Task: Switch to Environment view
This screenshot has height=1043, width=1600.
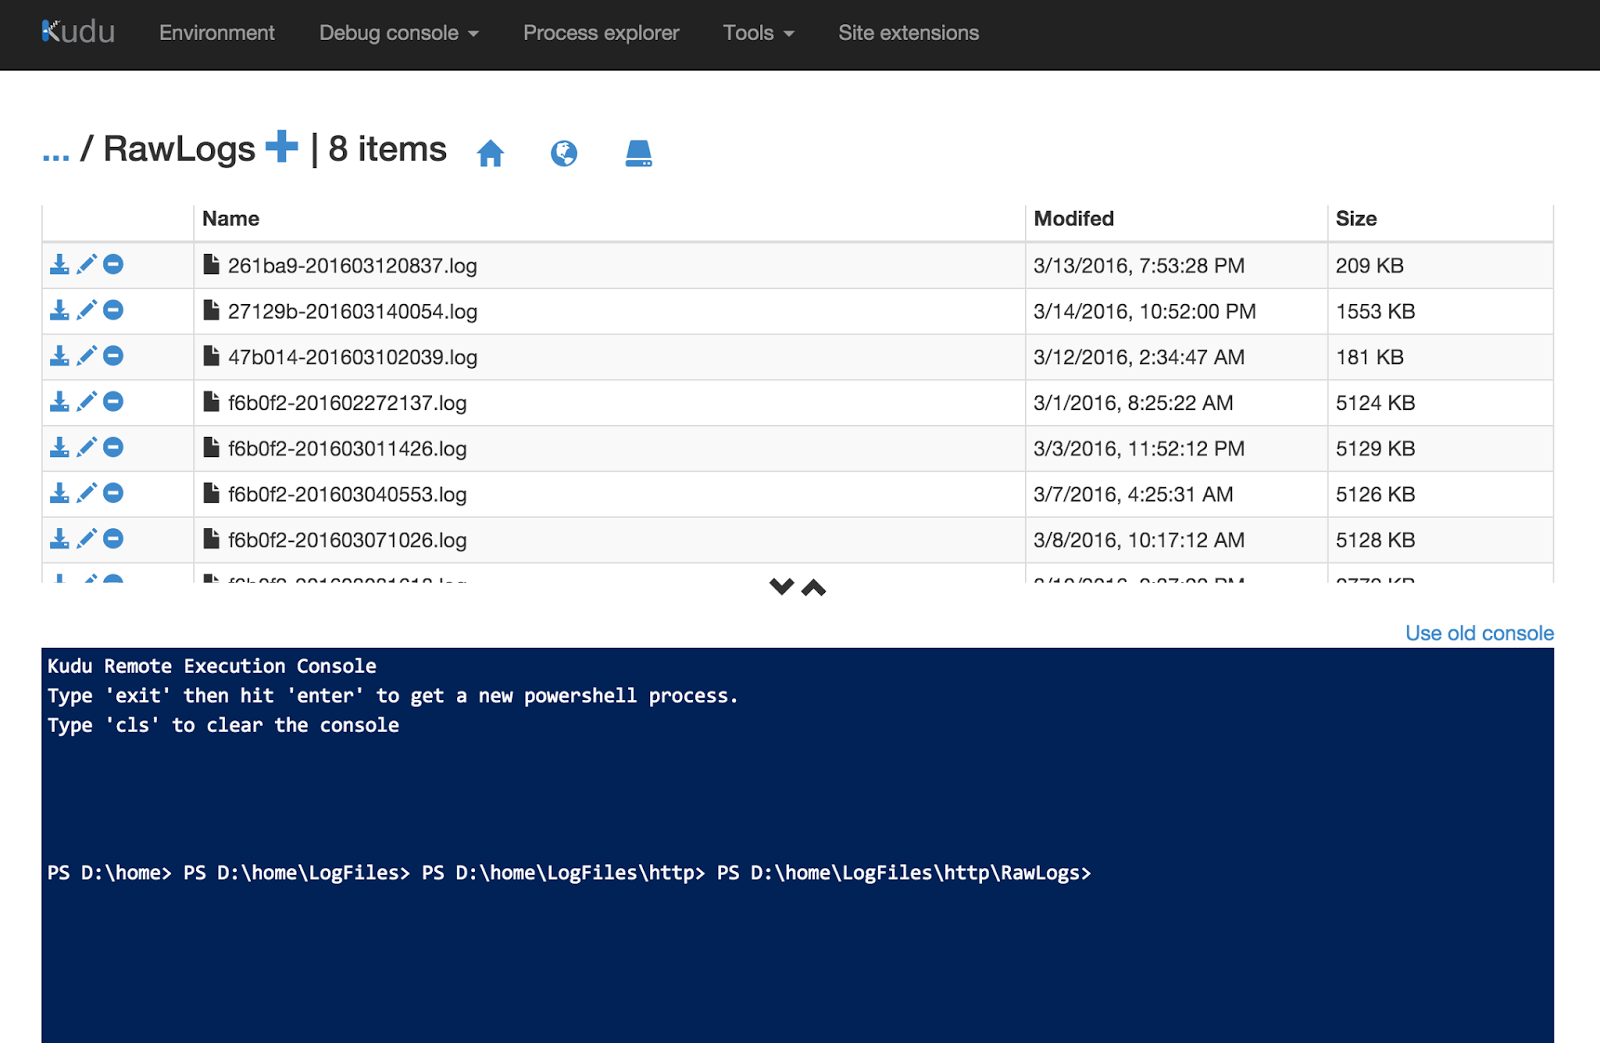Action: click(216, 33)
